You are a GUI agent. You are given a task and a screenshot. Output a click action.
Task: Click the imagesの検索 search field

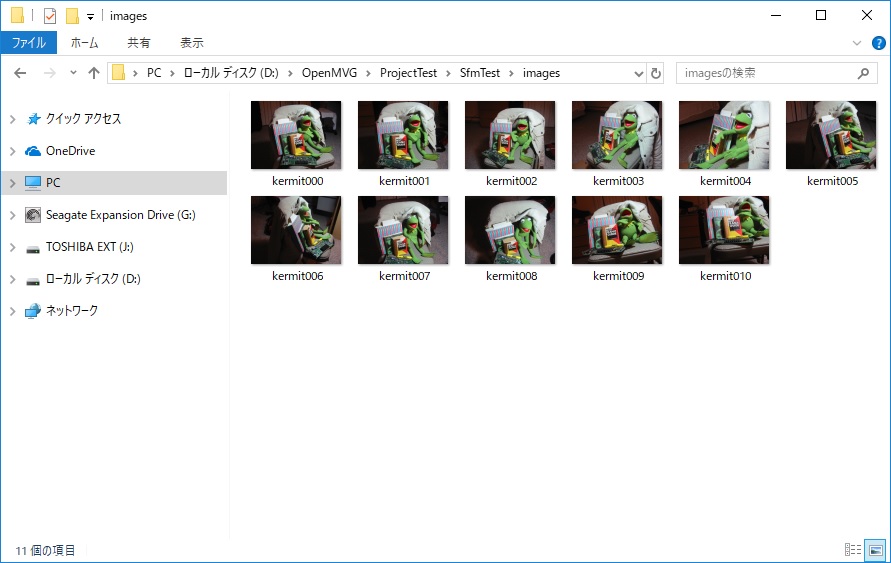pos(777,73)
